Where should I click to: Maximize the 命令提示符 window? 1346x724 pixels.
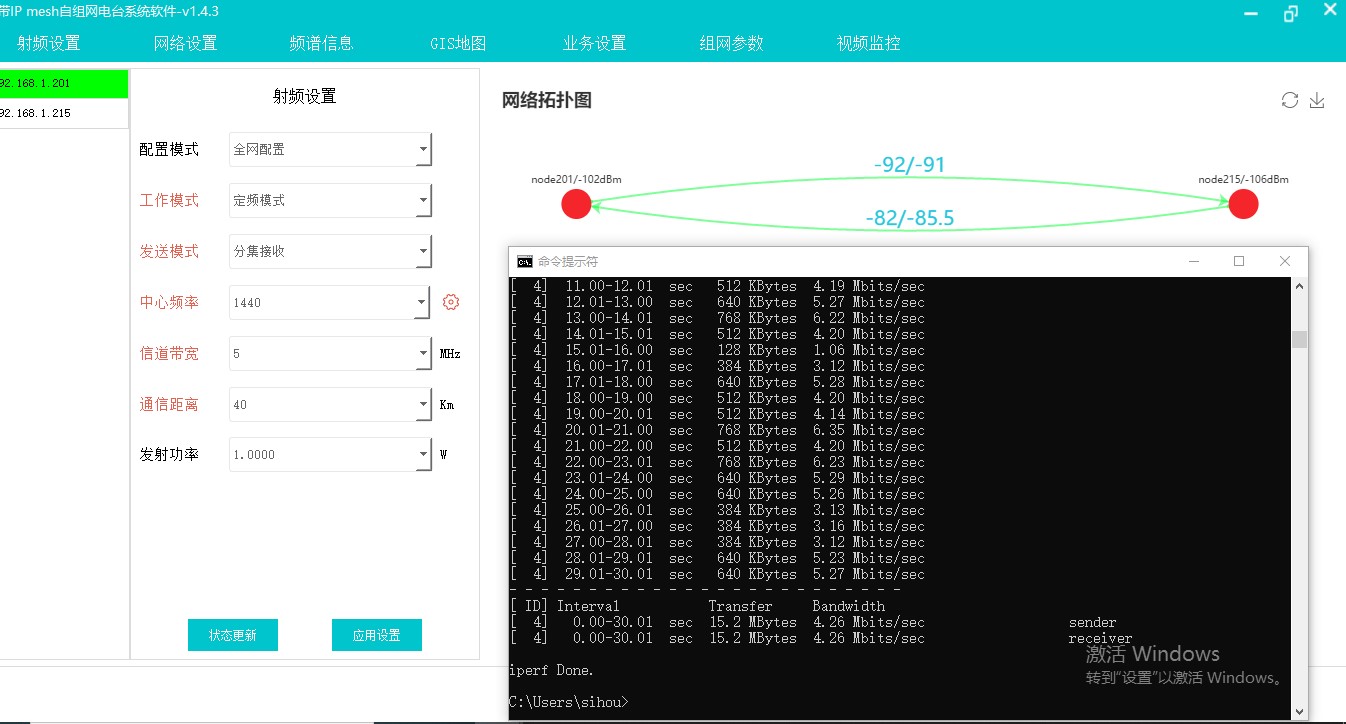point(1239,261)
